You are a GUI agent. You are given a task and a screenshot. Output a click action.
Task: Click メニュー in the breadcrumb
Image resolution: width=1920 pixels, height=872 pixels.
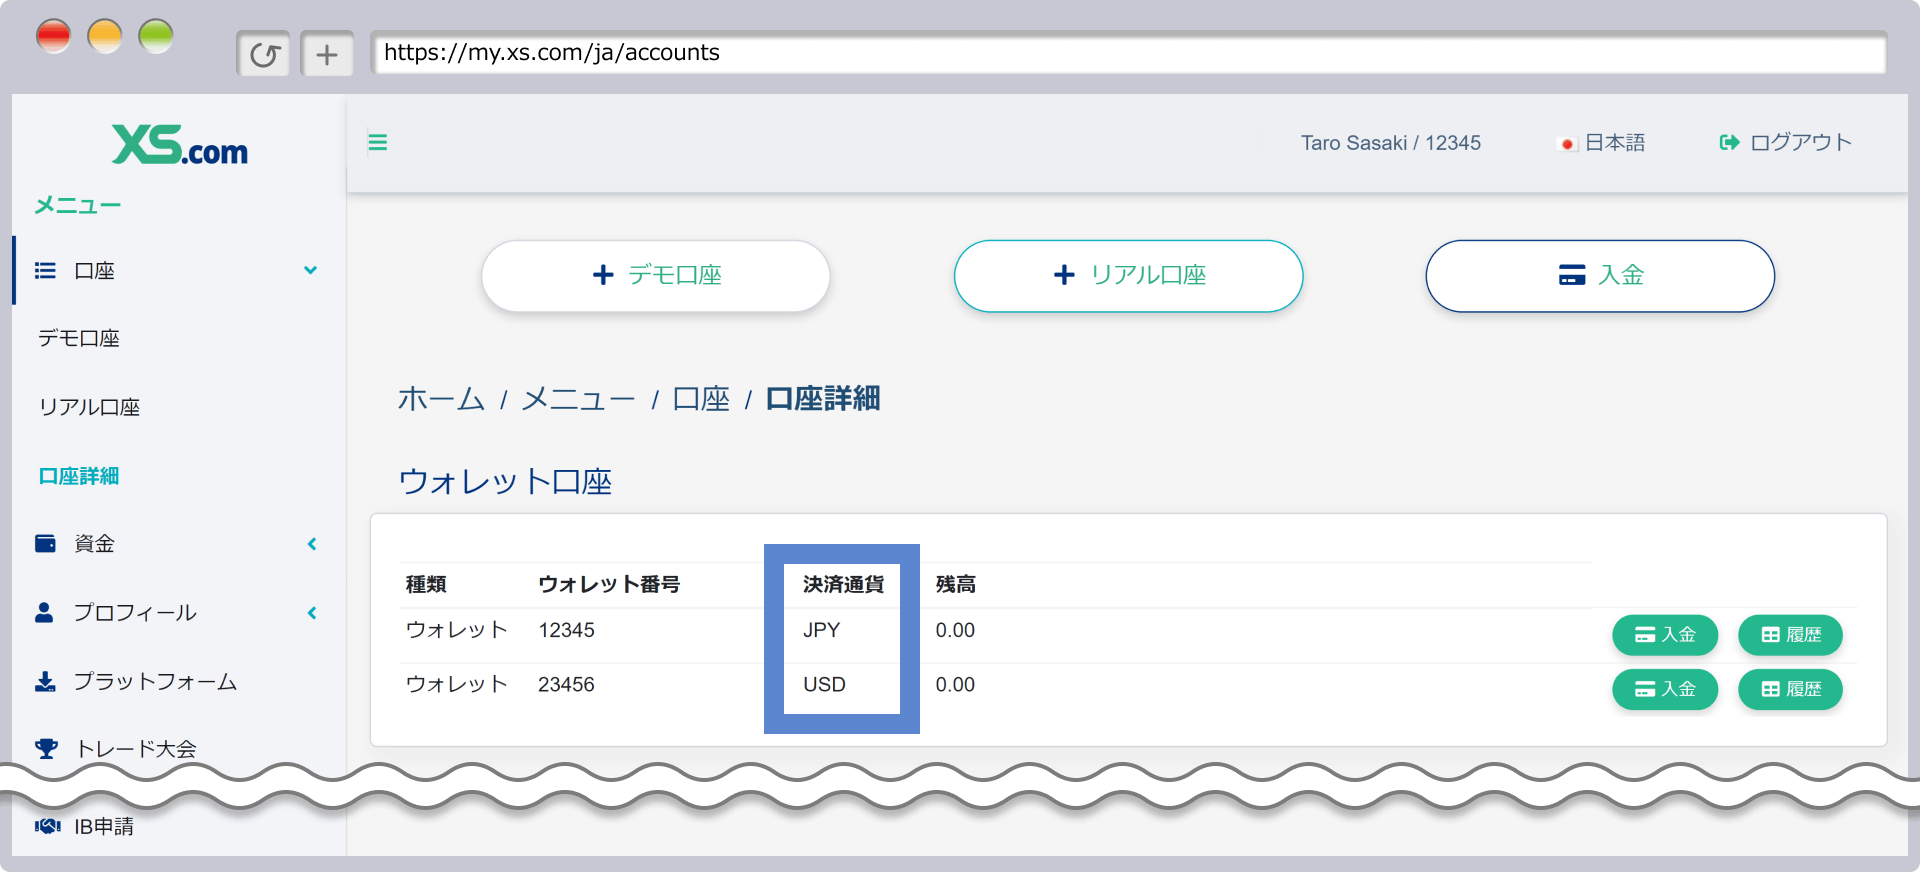pyautogui.click(x=578, y=399)
